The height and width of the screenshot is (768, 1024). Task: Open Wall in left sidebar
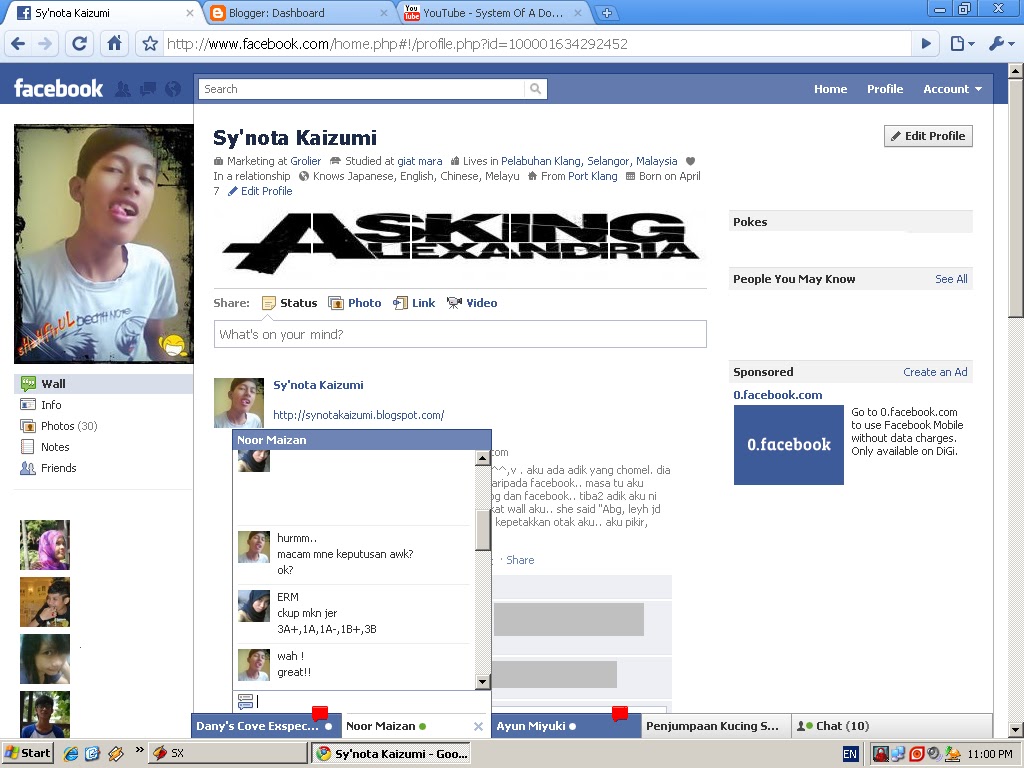103,384
